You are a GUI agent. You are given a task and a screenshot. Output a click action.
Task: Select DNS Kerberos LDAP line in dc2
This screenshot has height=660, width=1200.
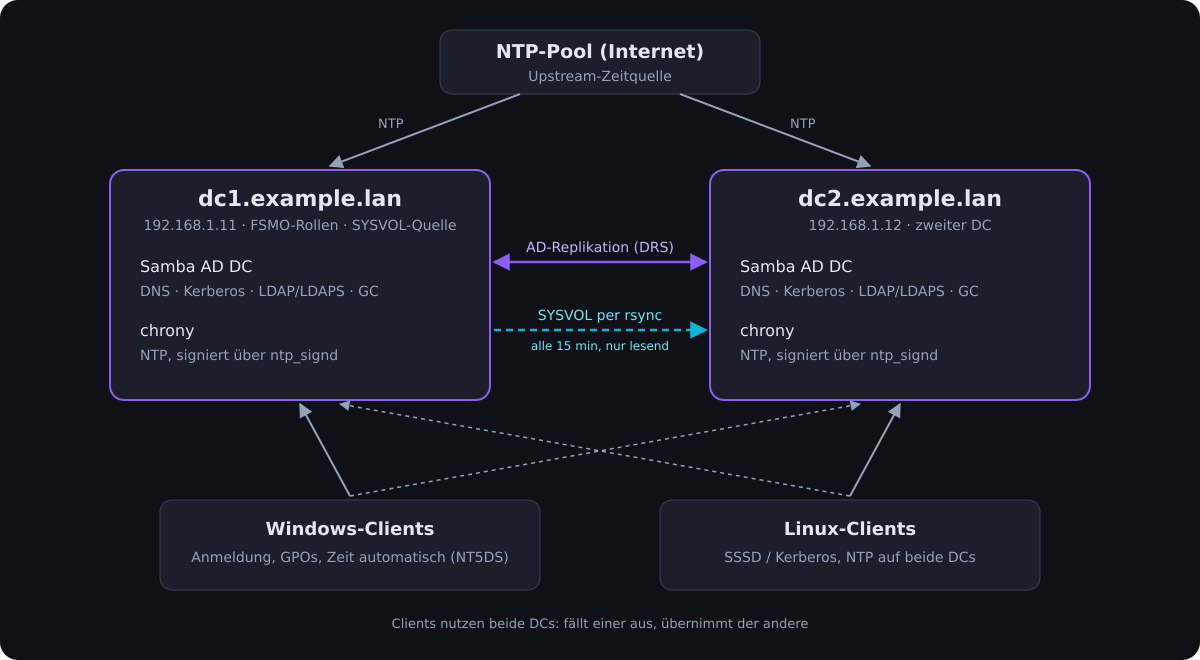(x=859, y=292)
